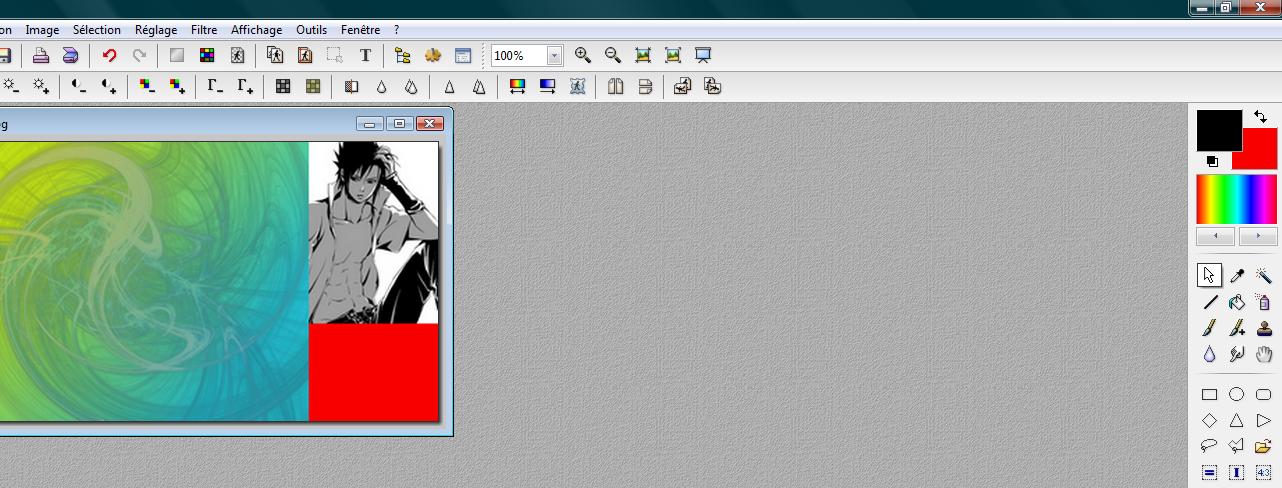The width and height of the screenshot is (1282, 488).
Task: Apply the Sharpen triangle icon
Action: [449, 86]
